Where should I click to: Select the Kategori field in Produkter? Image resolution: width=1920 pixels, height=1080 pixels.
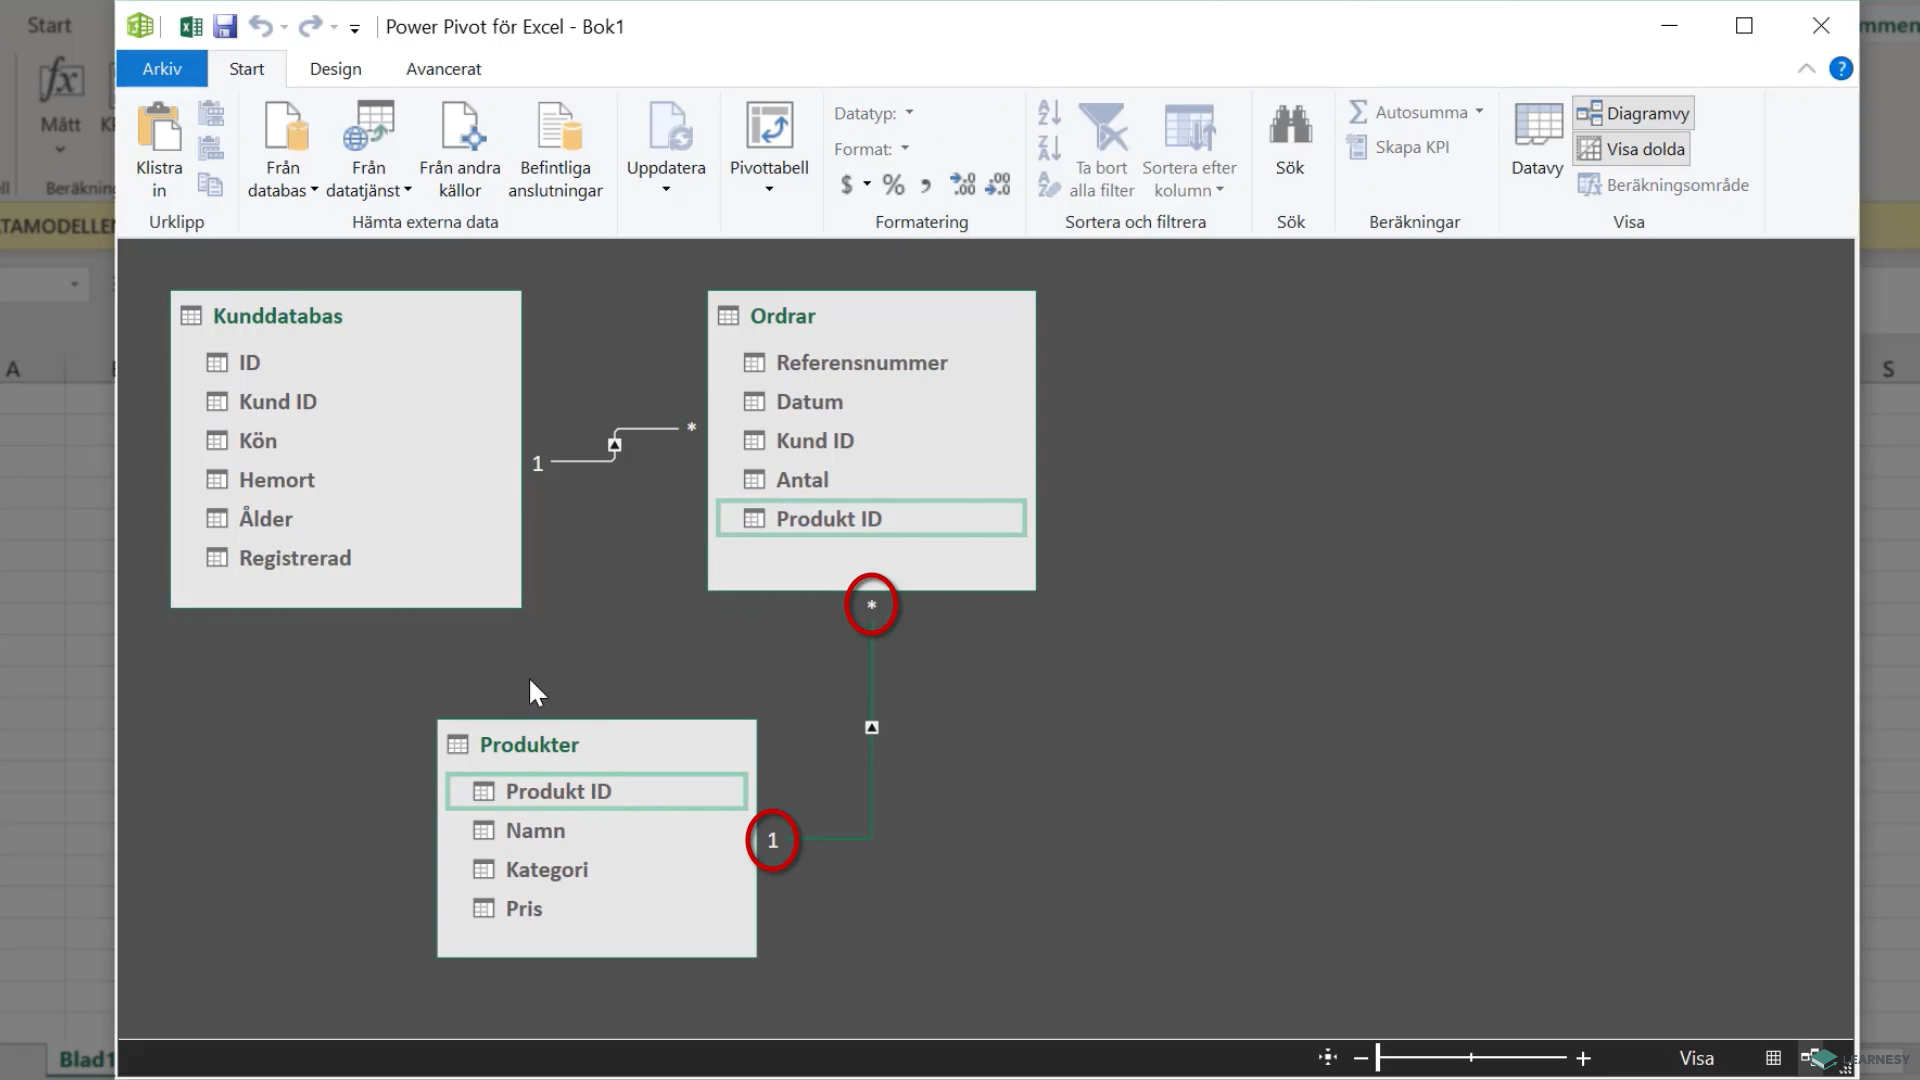click(x=548, y=869)
